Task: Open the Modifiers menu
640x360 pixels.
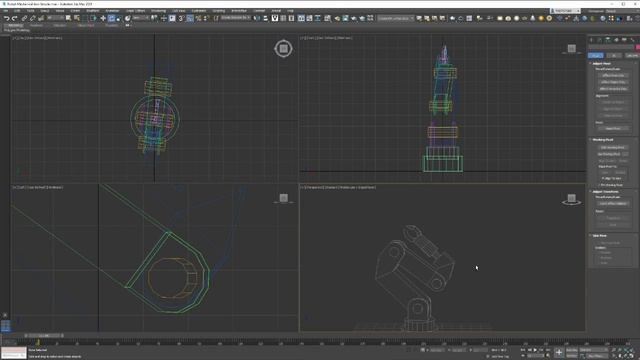Action: pyautogui.click(x=93, y=11)
